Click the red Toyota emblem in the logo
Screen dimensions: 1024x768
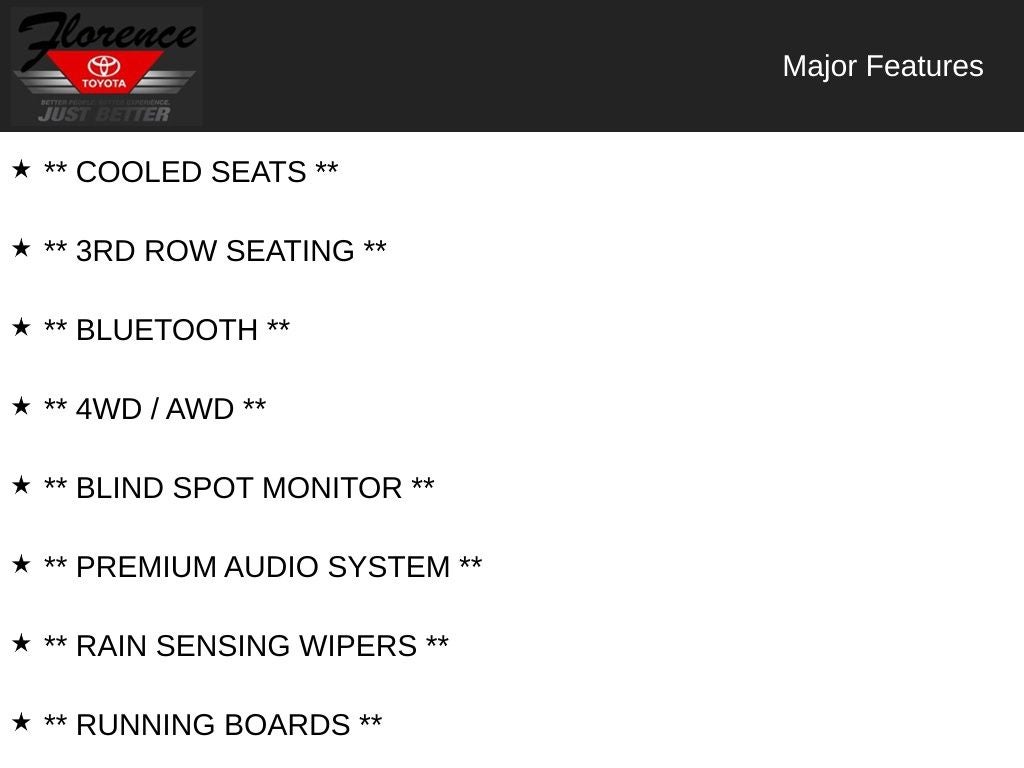104,72
